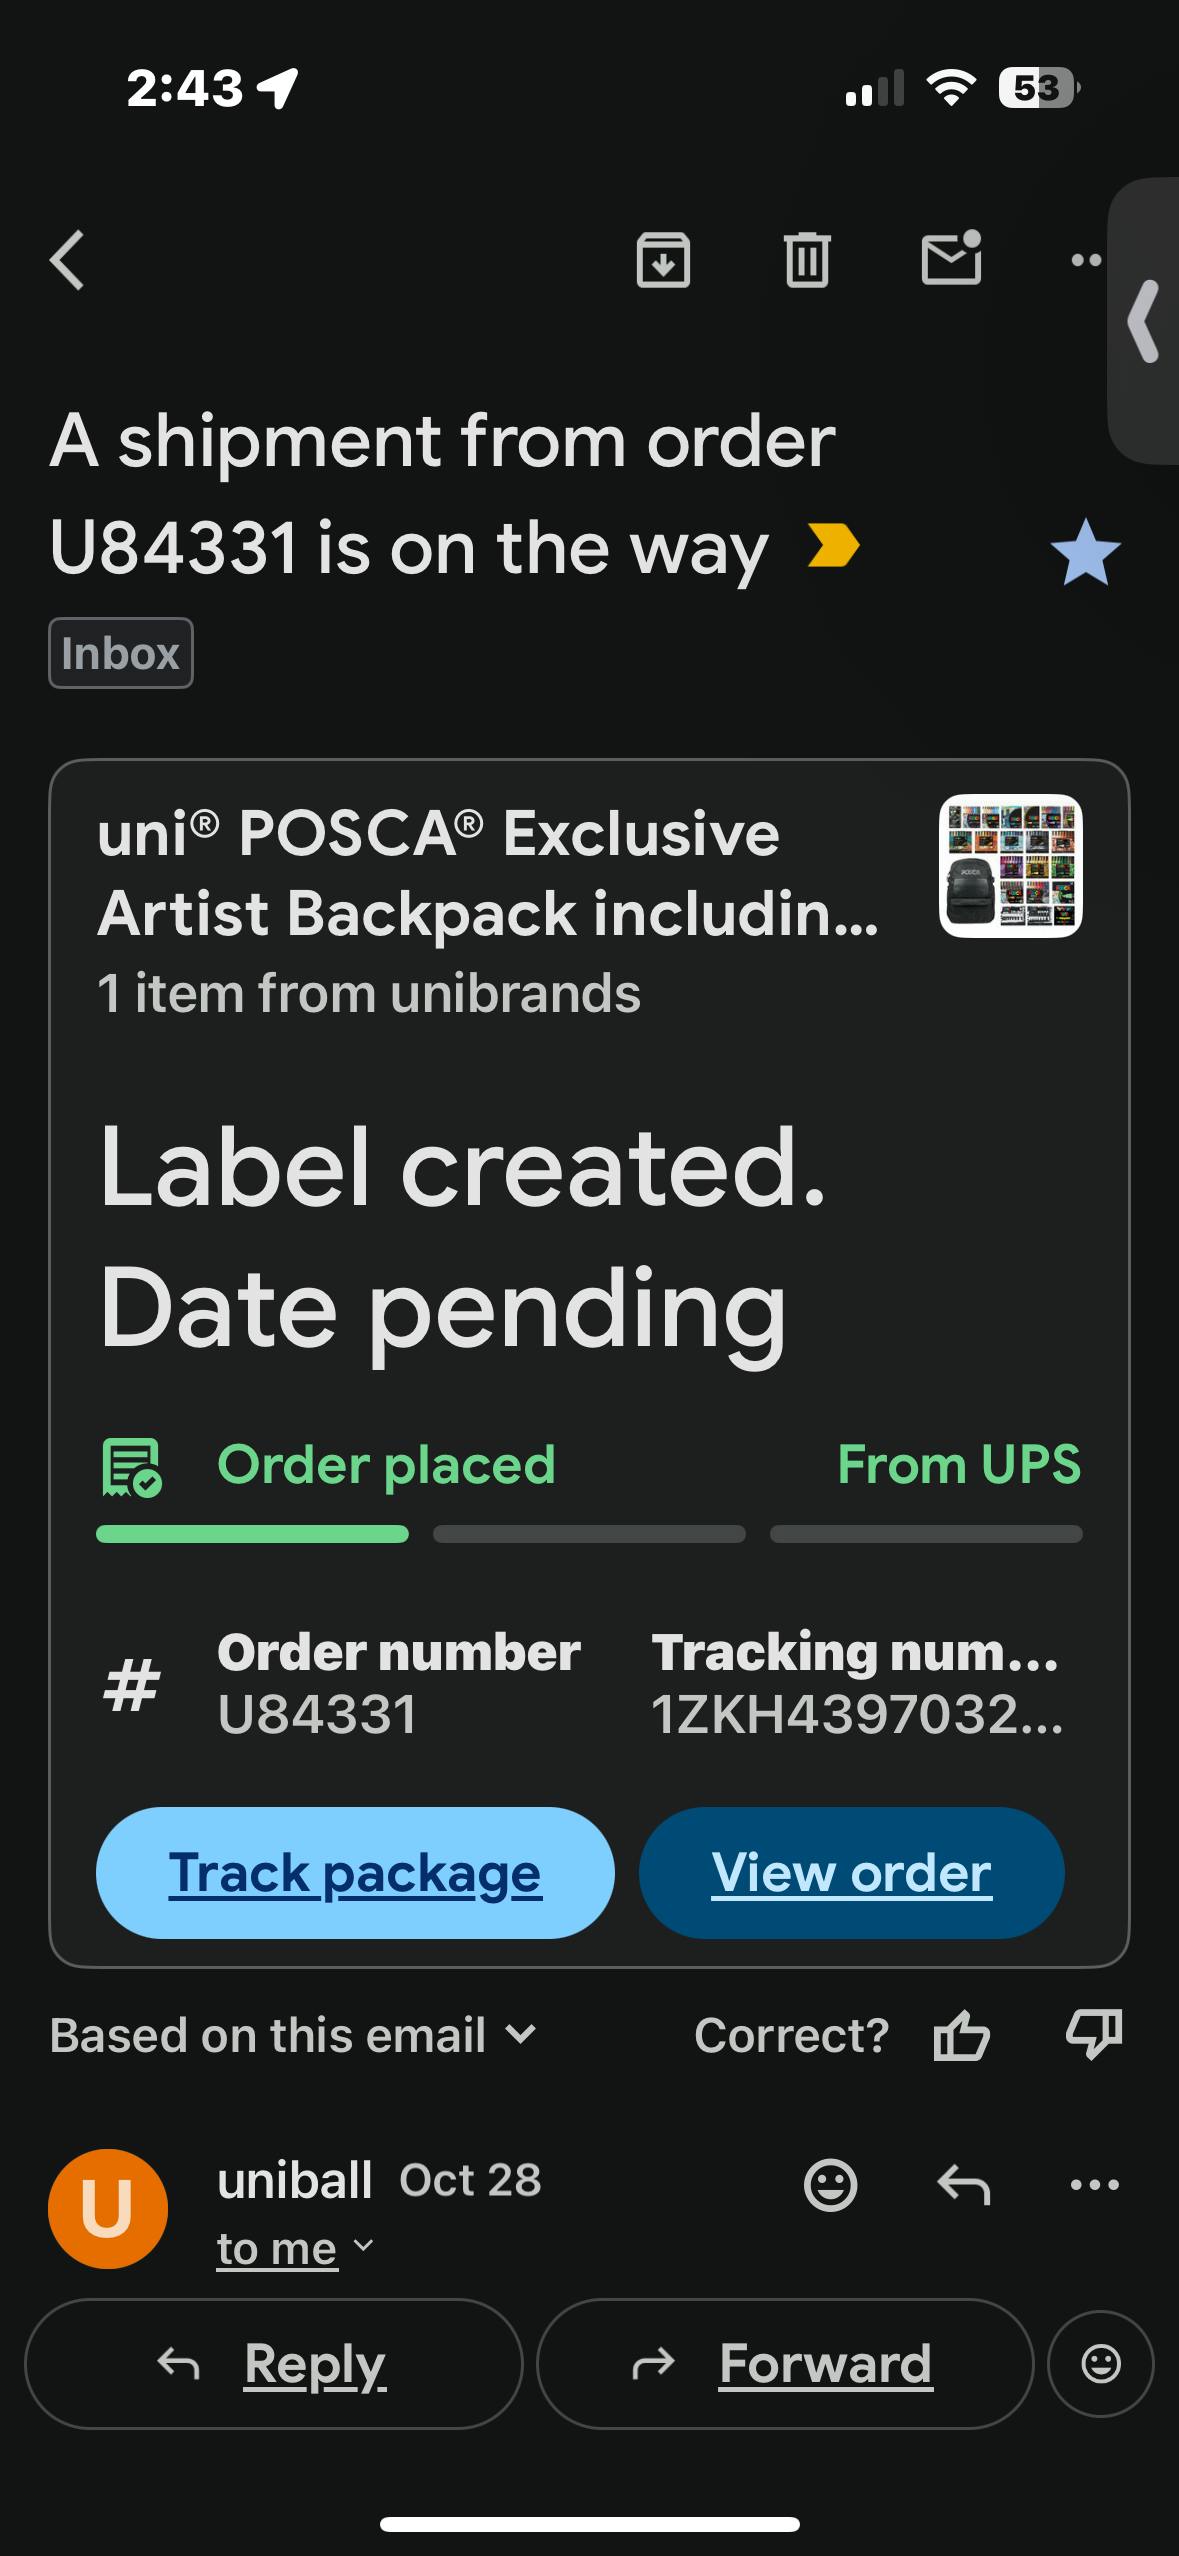Add emoji reaction beside sender name

pos(830,2184)
